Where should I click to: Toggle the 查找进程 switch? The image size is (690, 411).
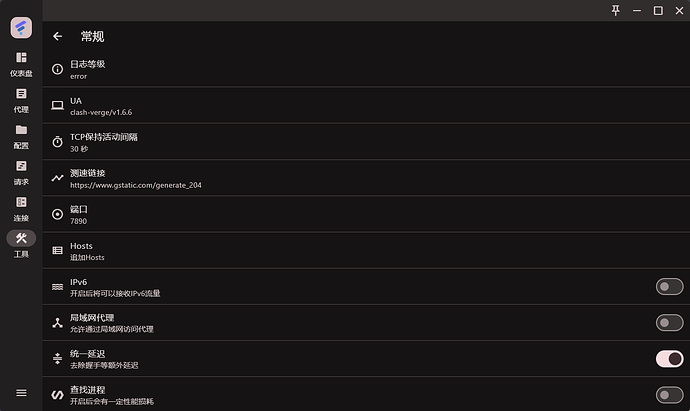(x=669, y=394)
